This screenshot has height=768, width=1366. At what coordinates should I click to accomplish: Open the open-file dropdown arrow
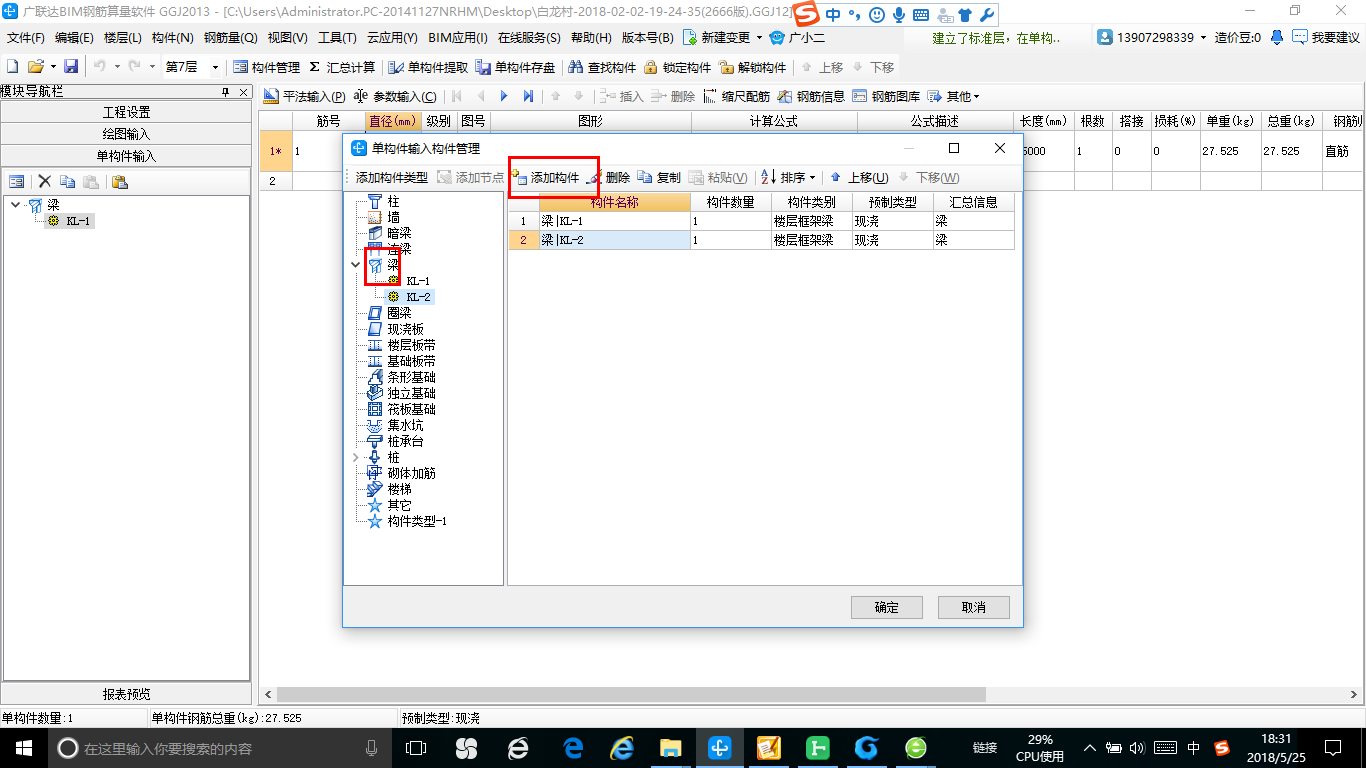(x=53, y=67)
